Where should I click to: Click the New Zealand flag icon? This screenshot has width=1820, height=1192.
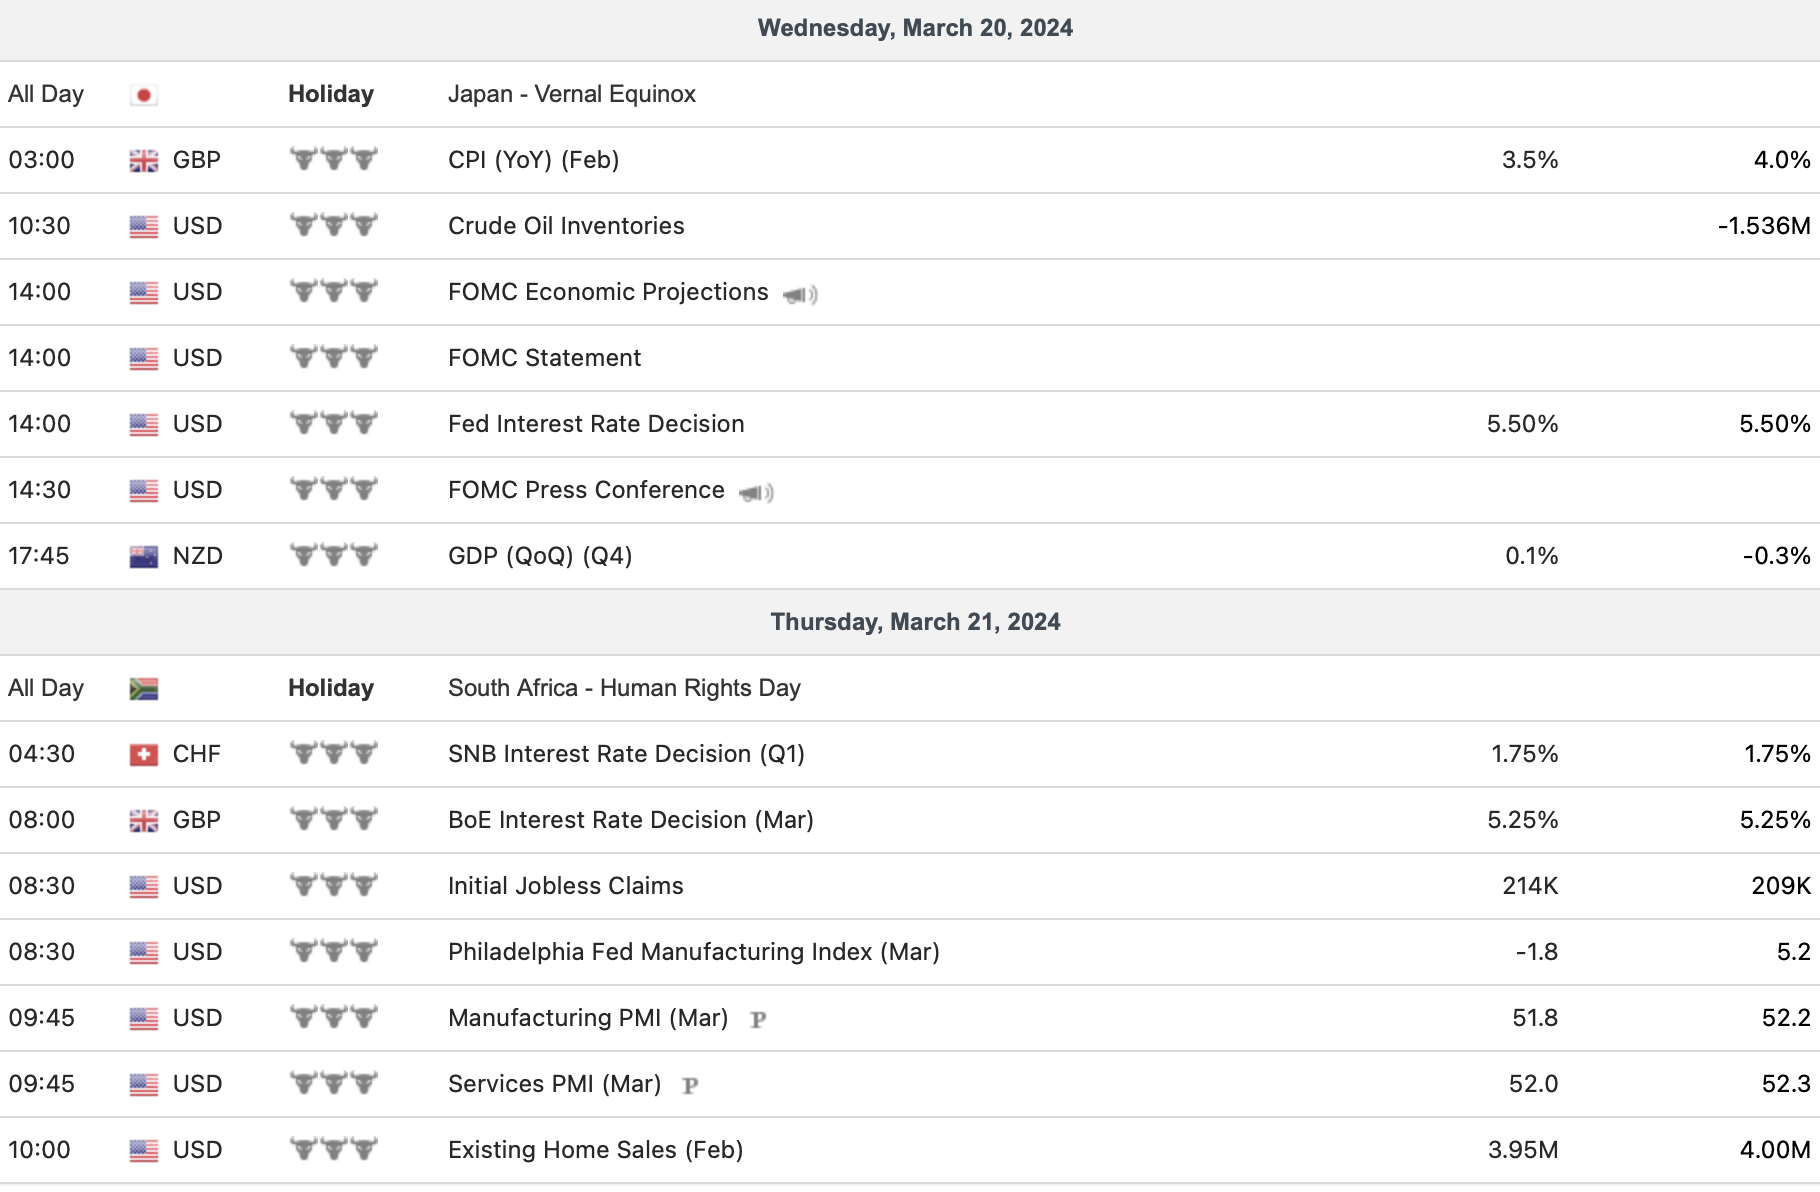(144, 557)
